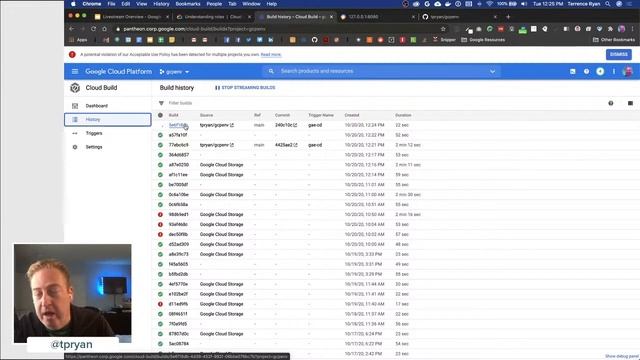Click the red failed status icon for dec50f9b

(x=160, y=235)
